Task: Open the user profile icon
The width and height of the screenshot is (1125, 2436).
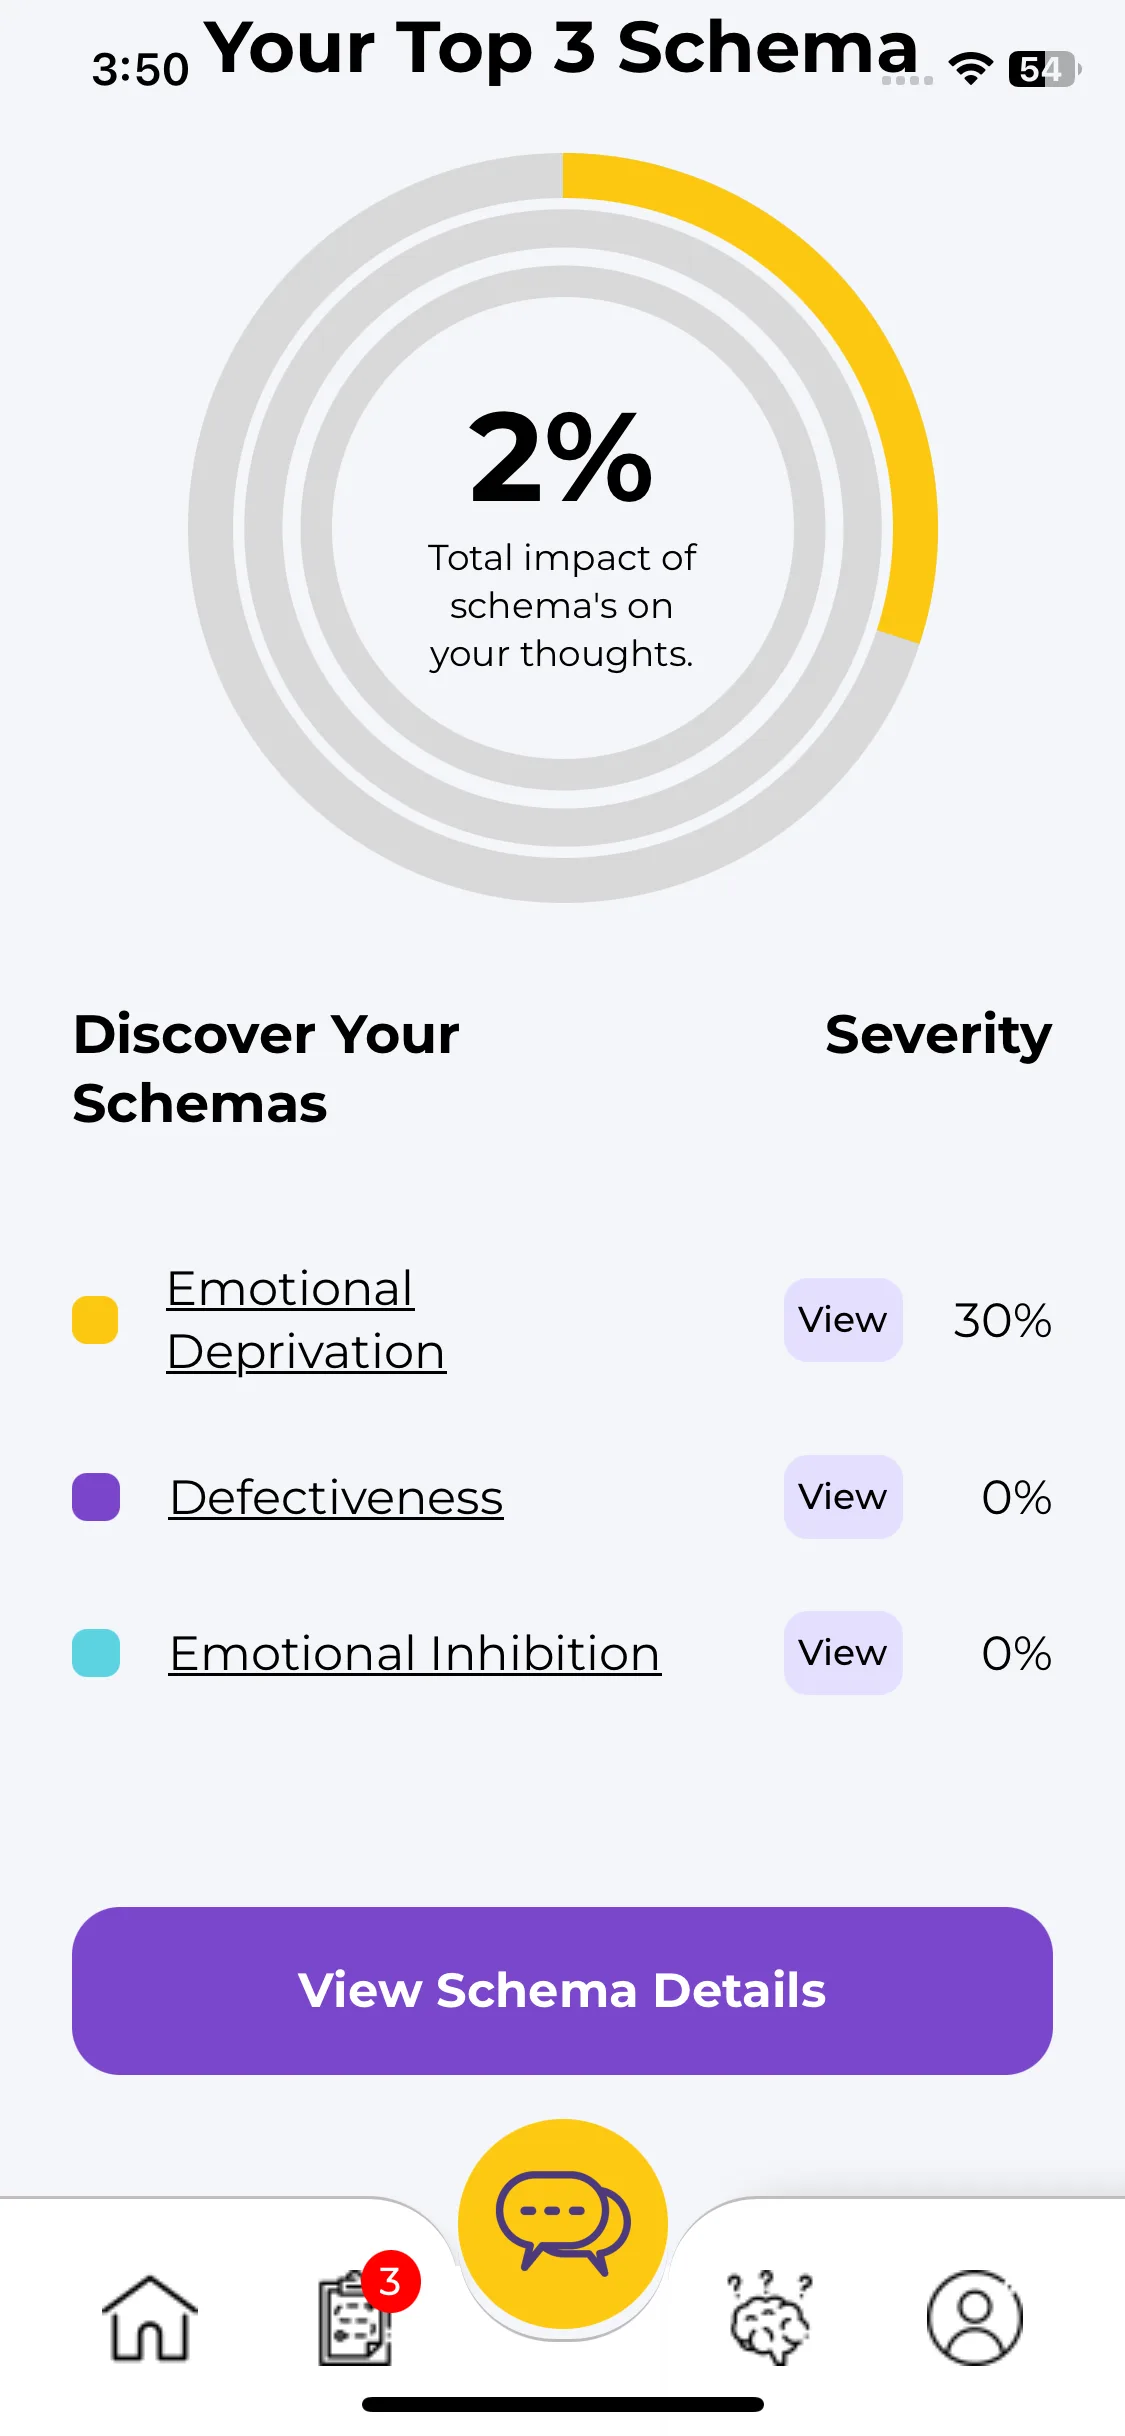Action: pos(975,2318)
